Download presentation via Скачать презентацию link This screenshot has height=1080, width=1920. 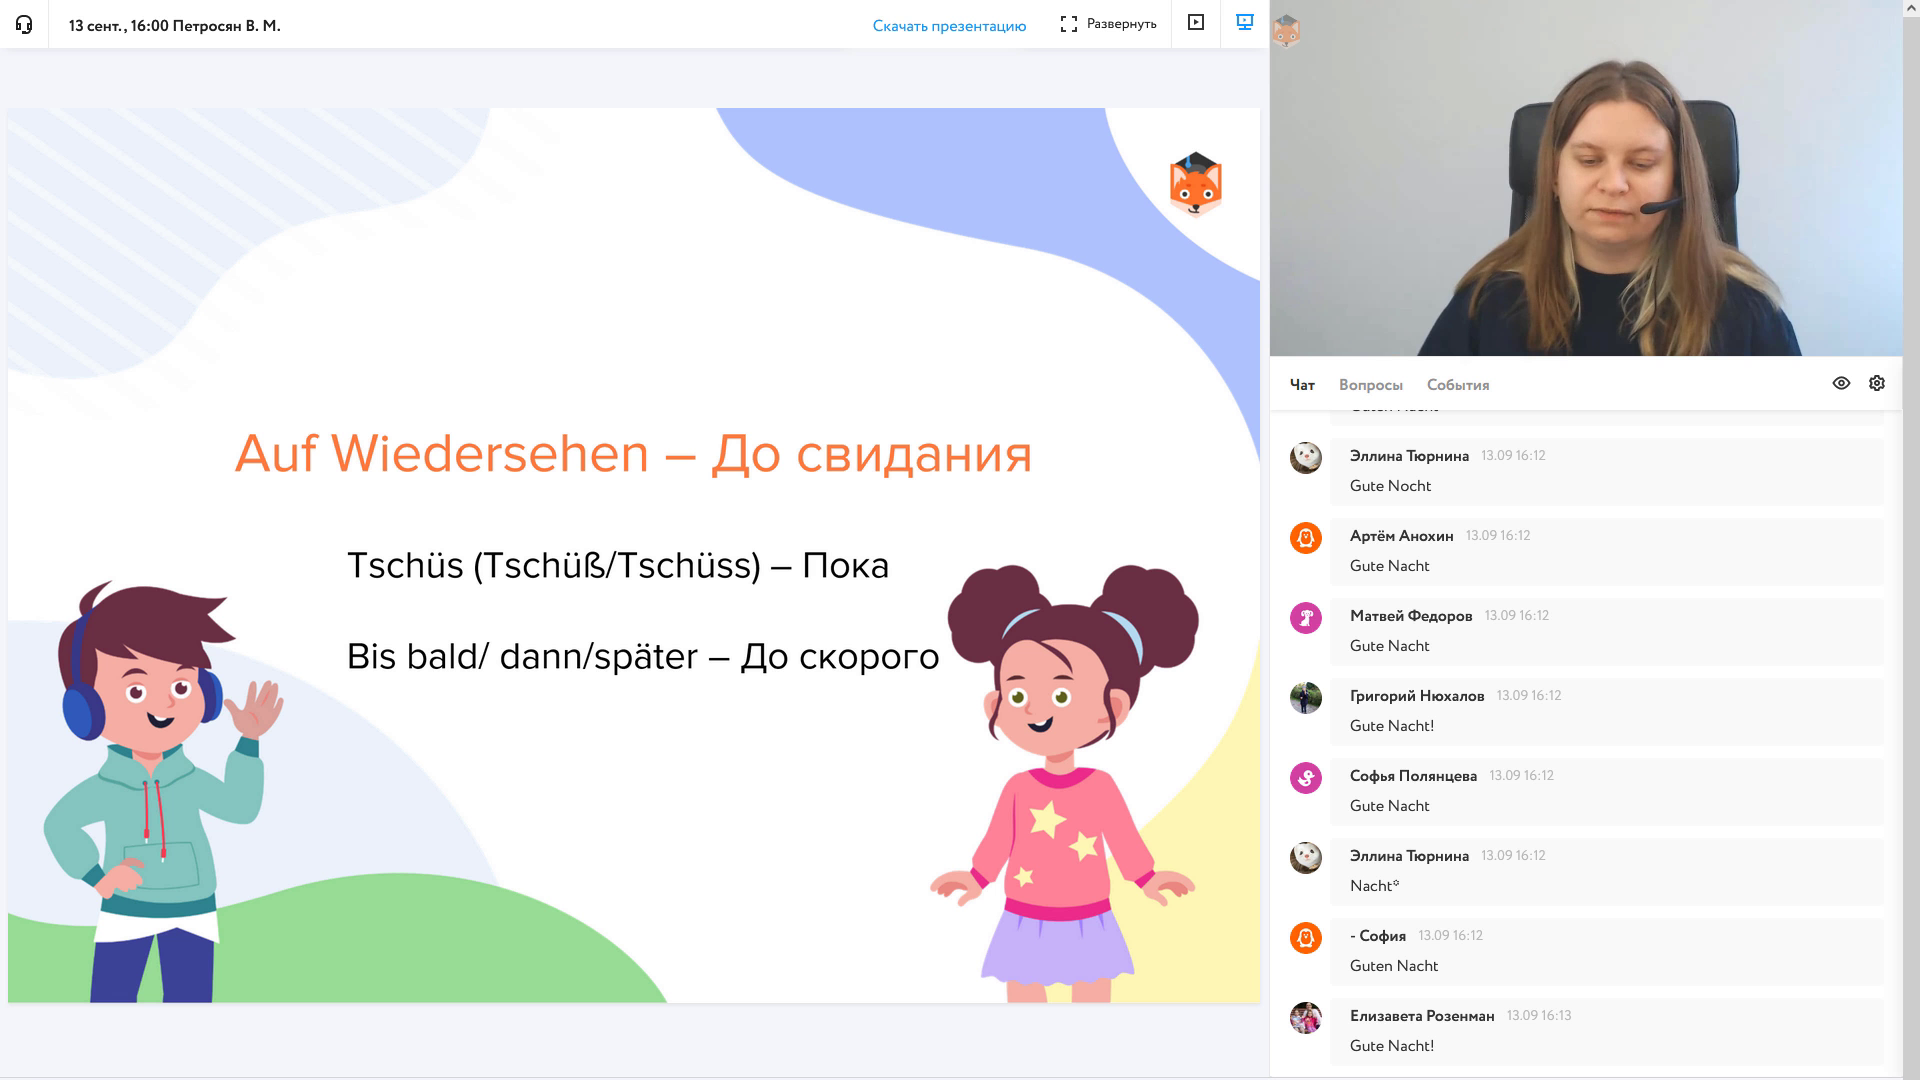point(949,26)
